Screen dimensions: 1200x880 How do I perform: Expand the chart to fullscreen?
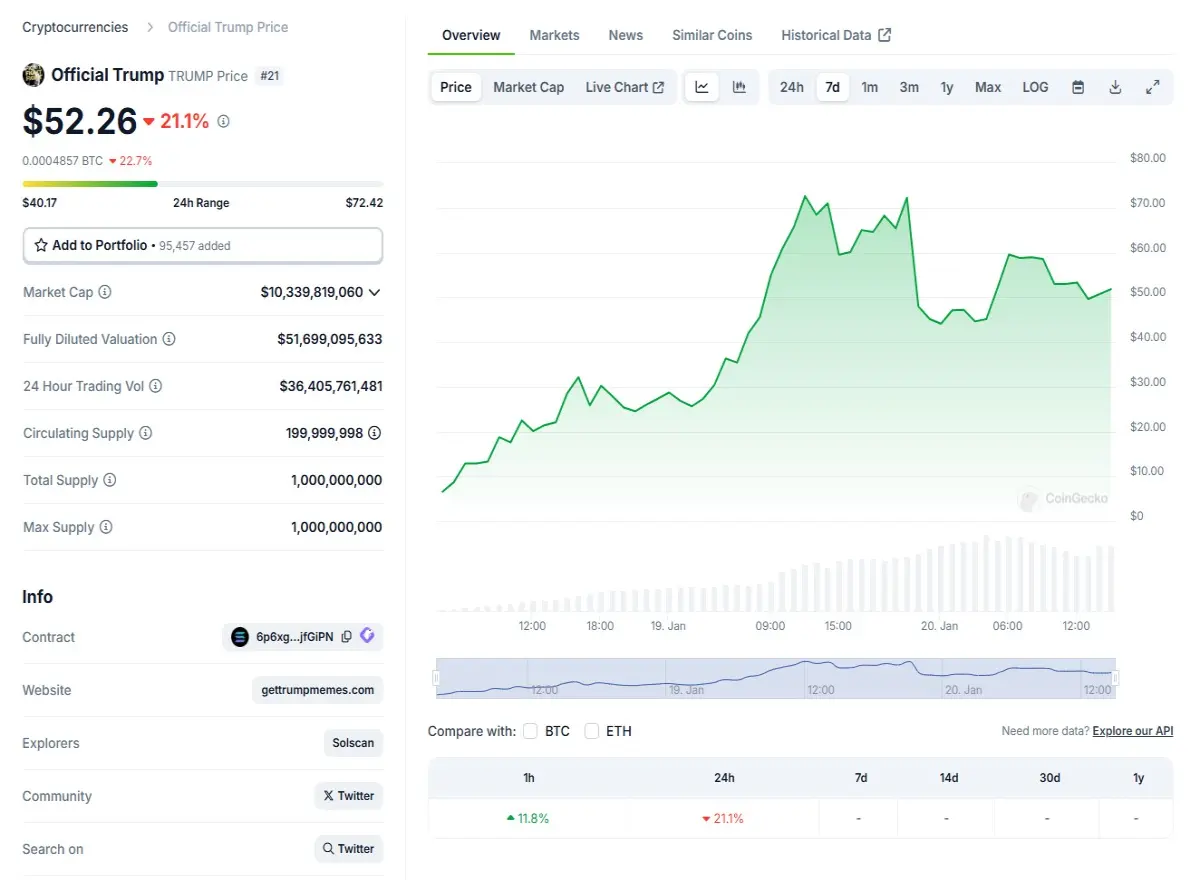coord(1152,87)
